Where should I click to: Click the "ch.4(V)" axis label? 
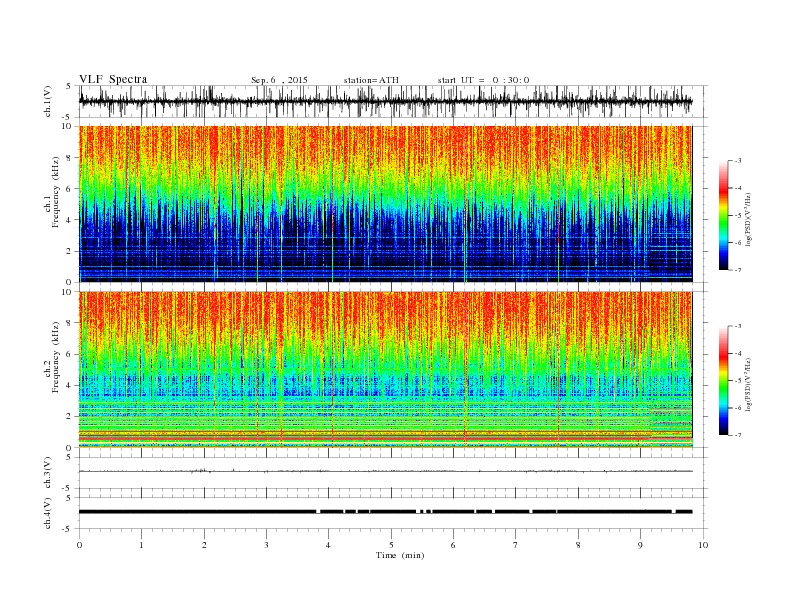tap(48, 513)
